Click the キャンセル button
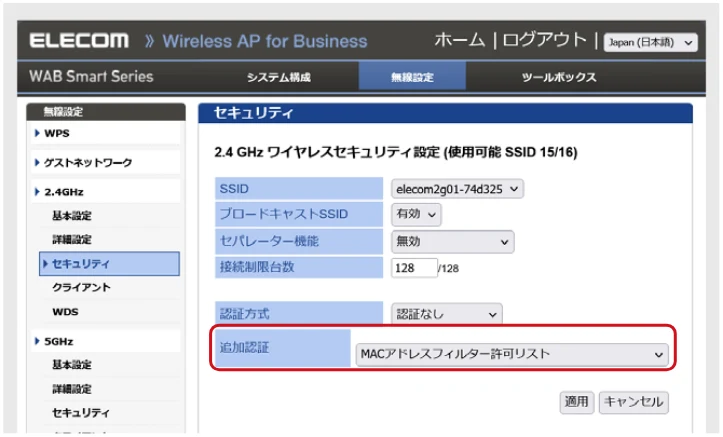This screenshot has height=437, width=723. [634, 402]
